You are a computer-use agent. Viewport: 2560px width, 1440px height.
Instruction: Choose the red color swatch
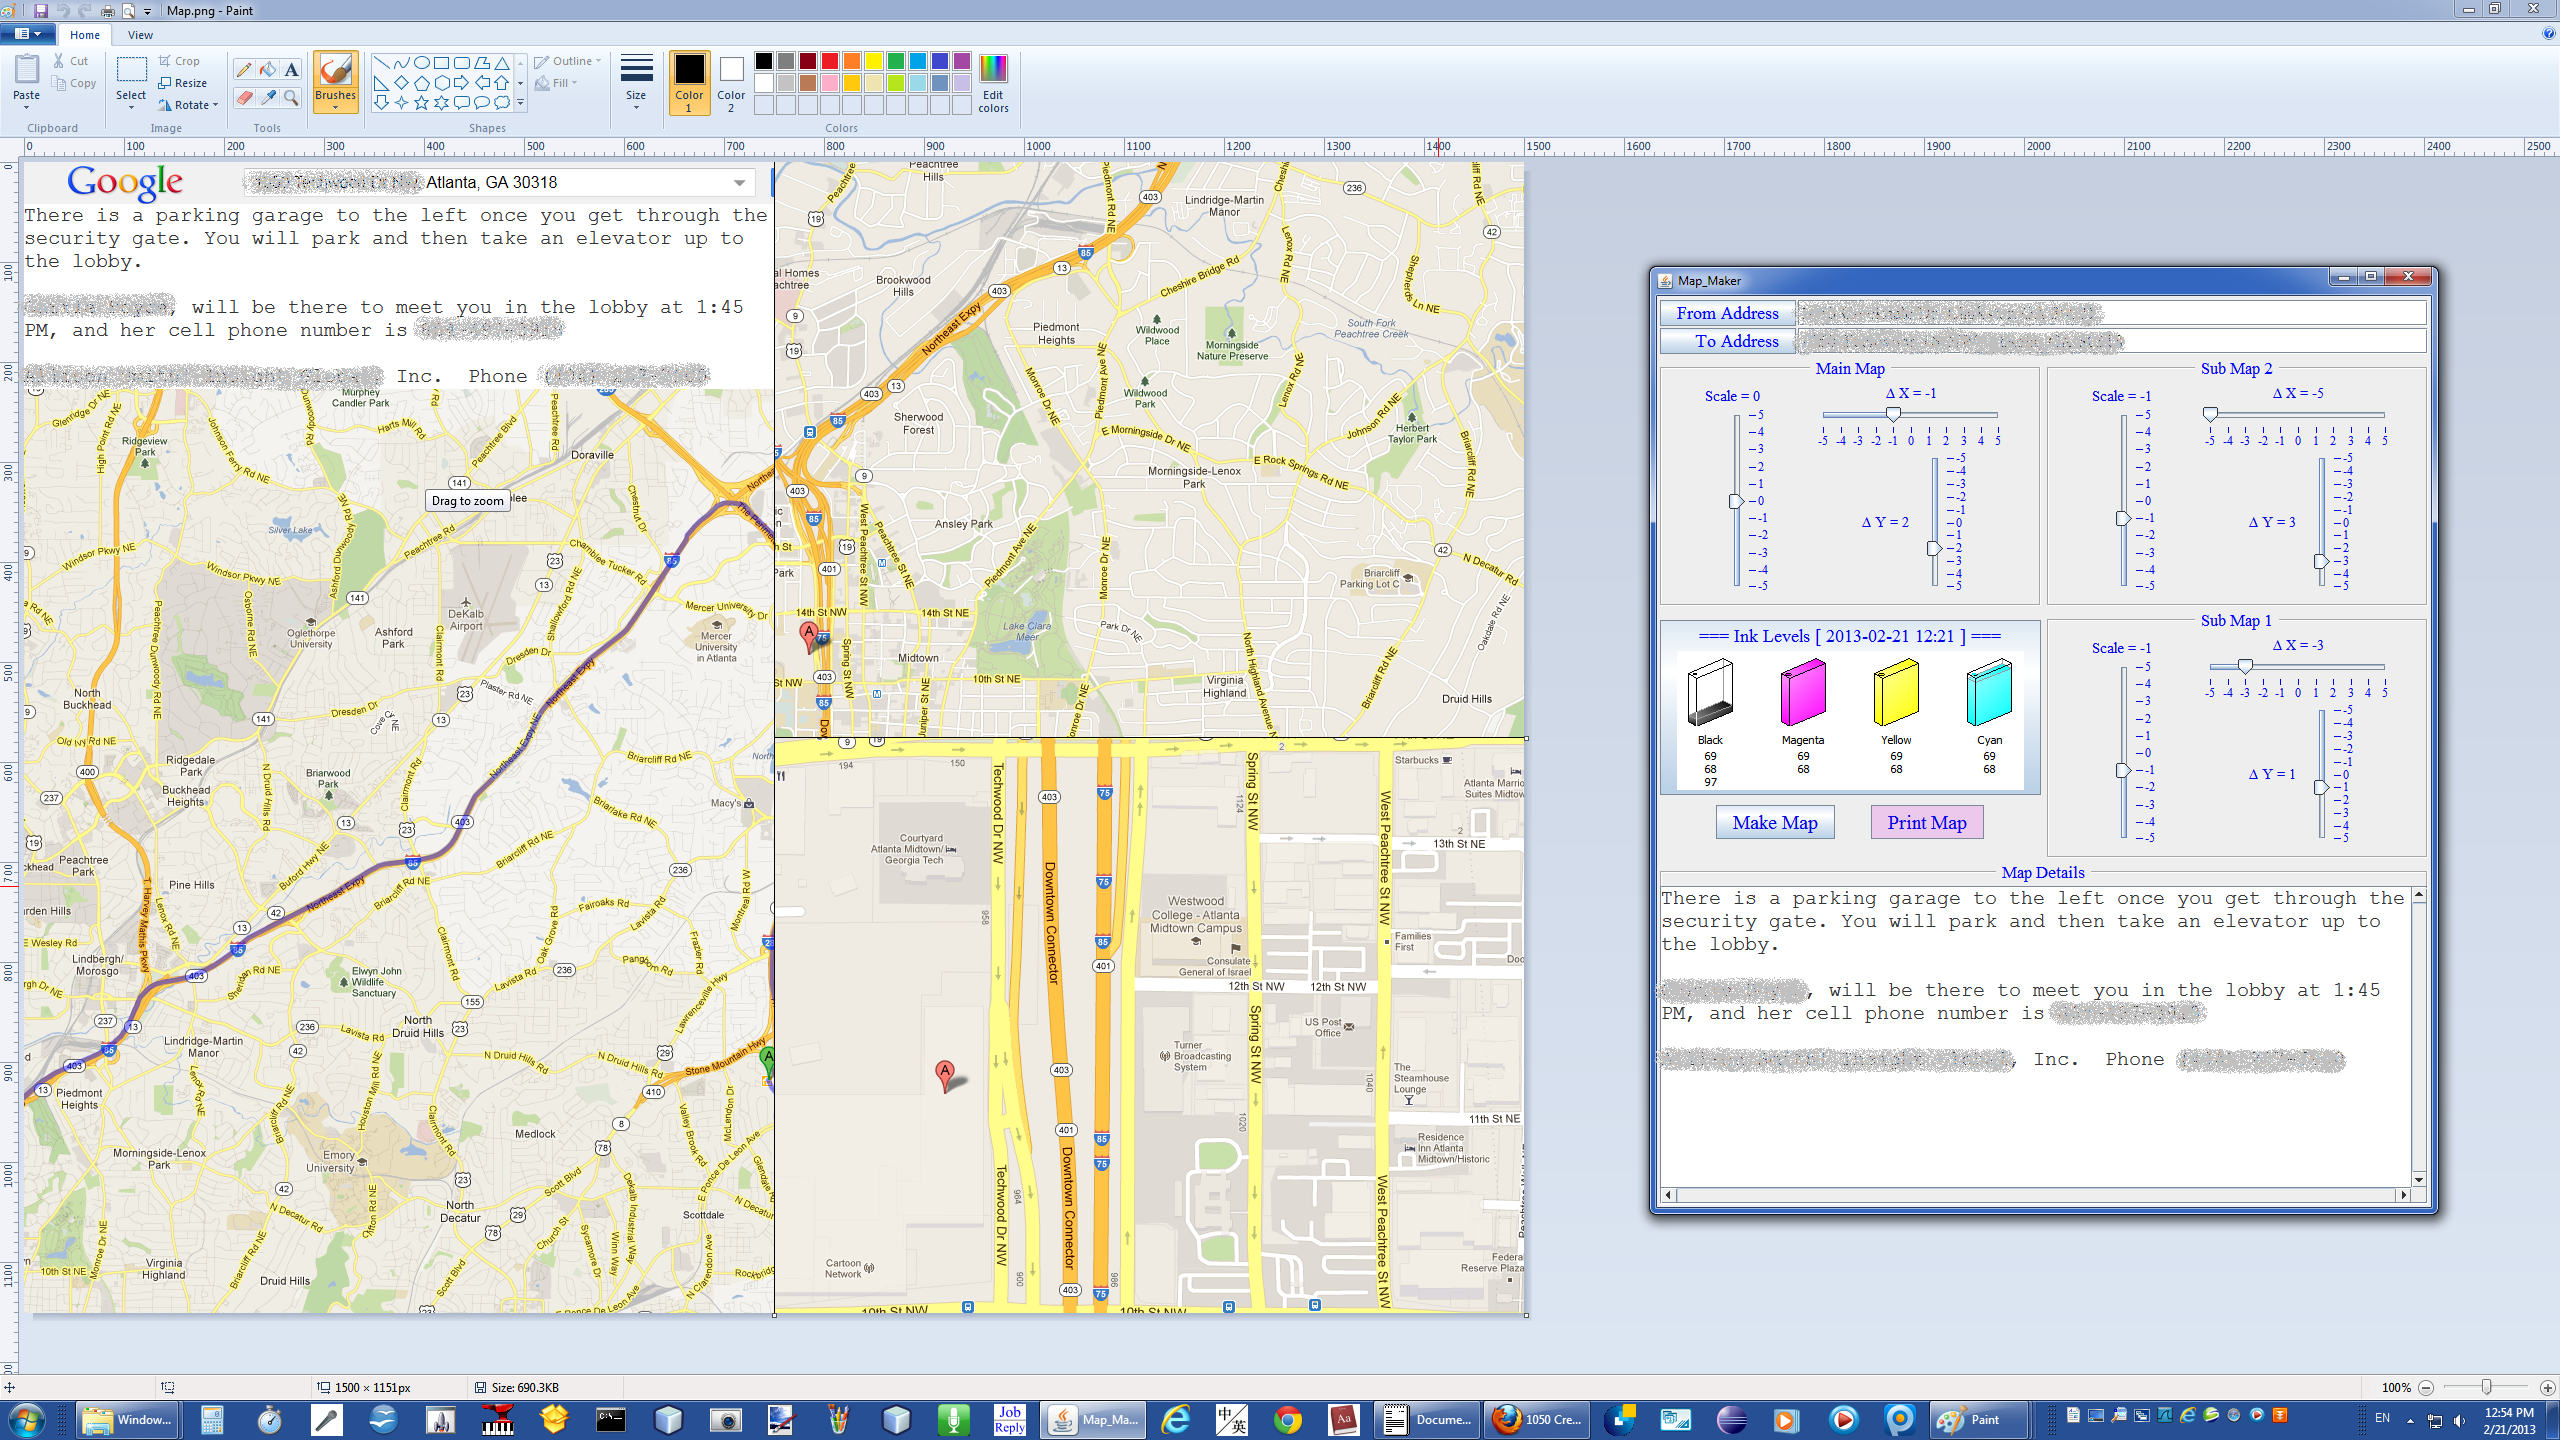click(829, 62)
